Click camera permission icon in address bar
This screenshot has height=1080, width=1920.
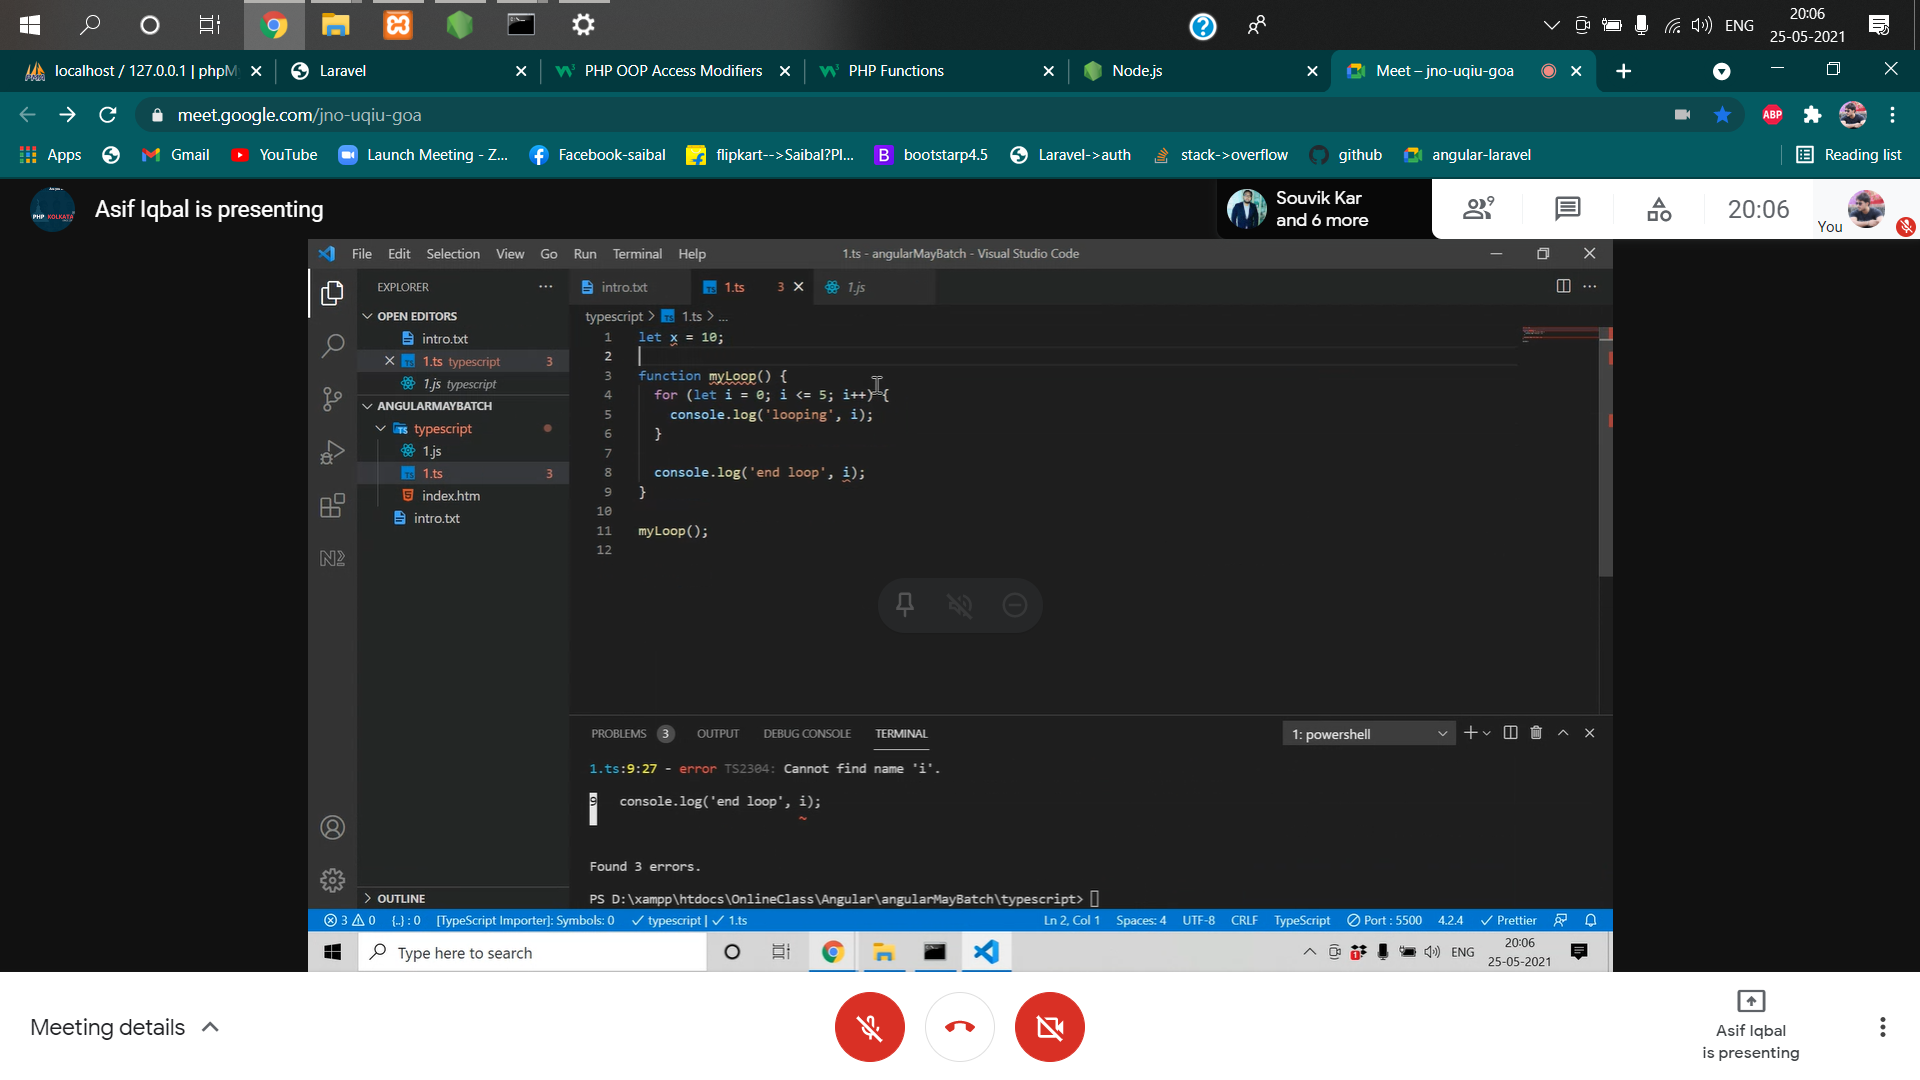click(x=1682, y=115)
